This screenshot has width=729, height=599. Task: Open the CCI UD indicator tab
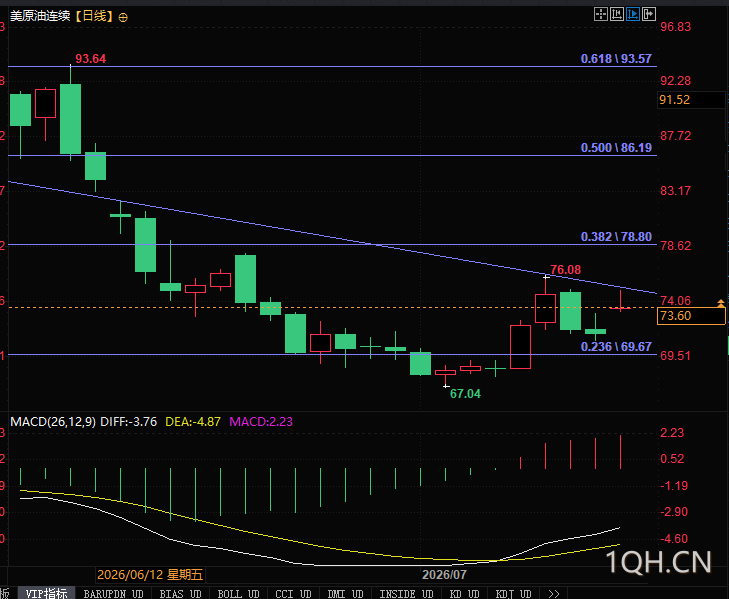coord(293,593)
